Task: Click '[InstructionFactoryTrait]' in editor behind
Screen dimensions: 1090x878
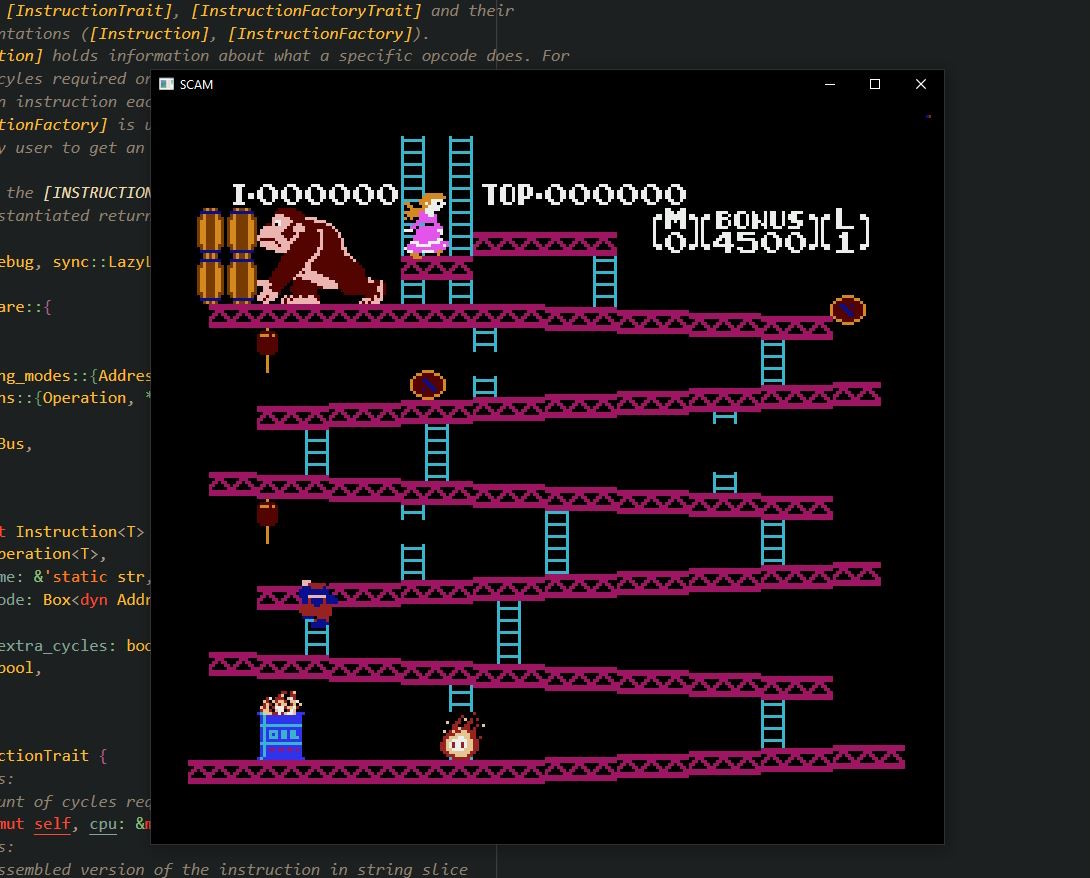Action: [x=306, y=10]
